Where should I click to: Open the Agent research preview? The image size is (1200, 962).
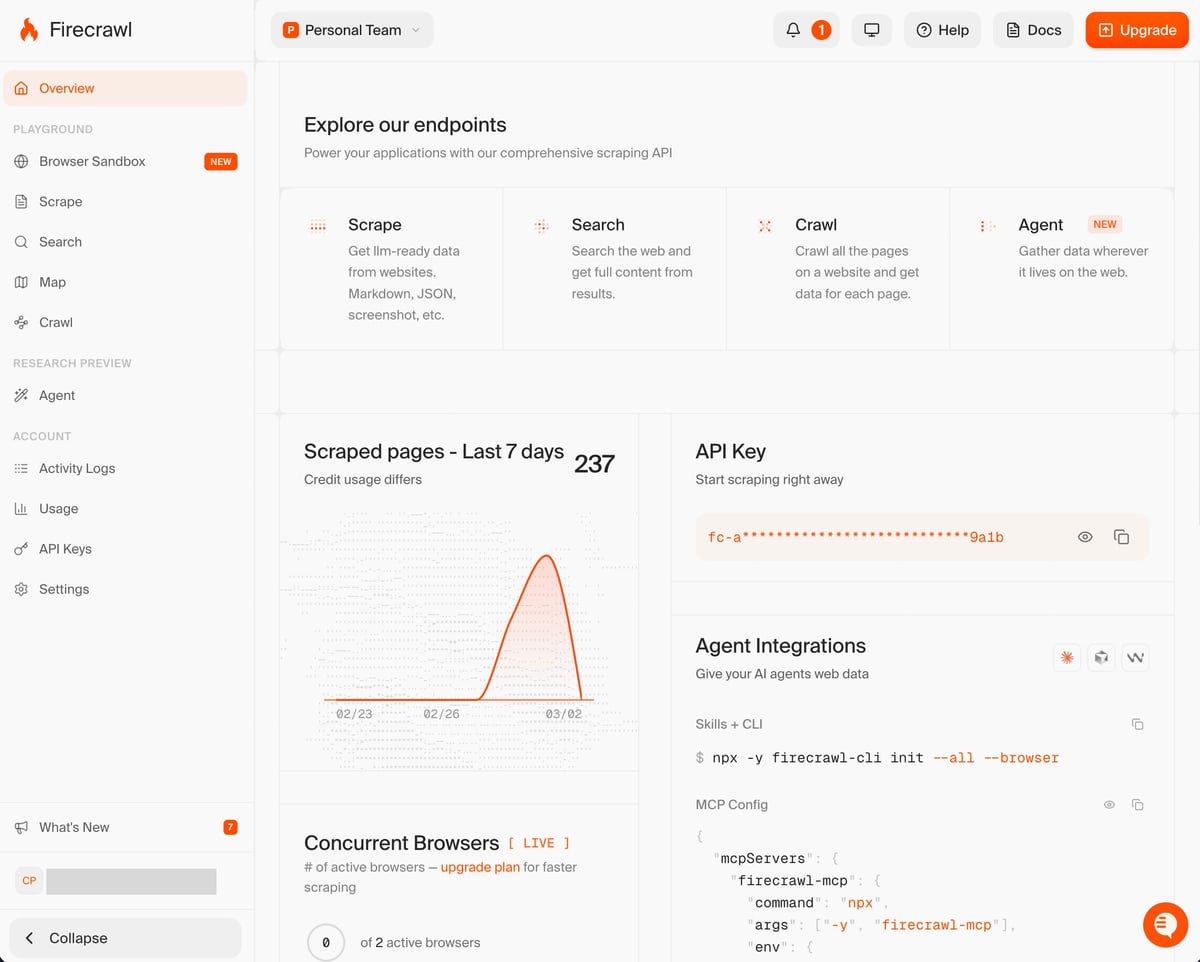(x=57, y=395)
